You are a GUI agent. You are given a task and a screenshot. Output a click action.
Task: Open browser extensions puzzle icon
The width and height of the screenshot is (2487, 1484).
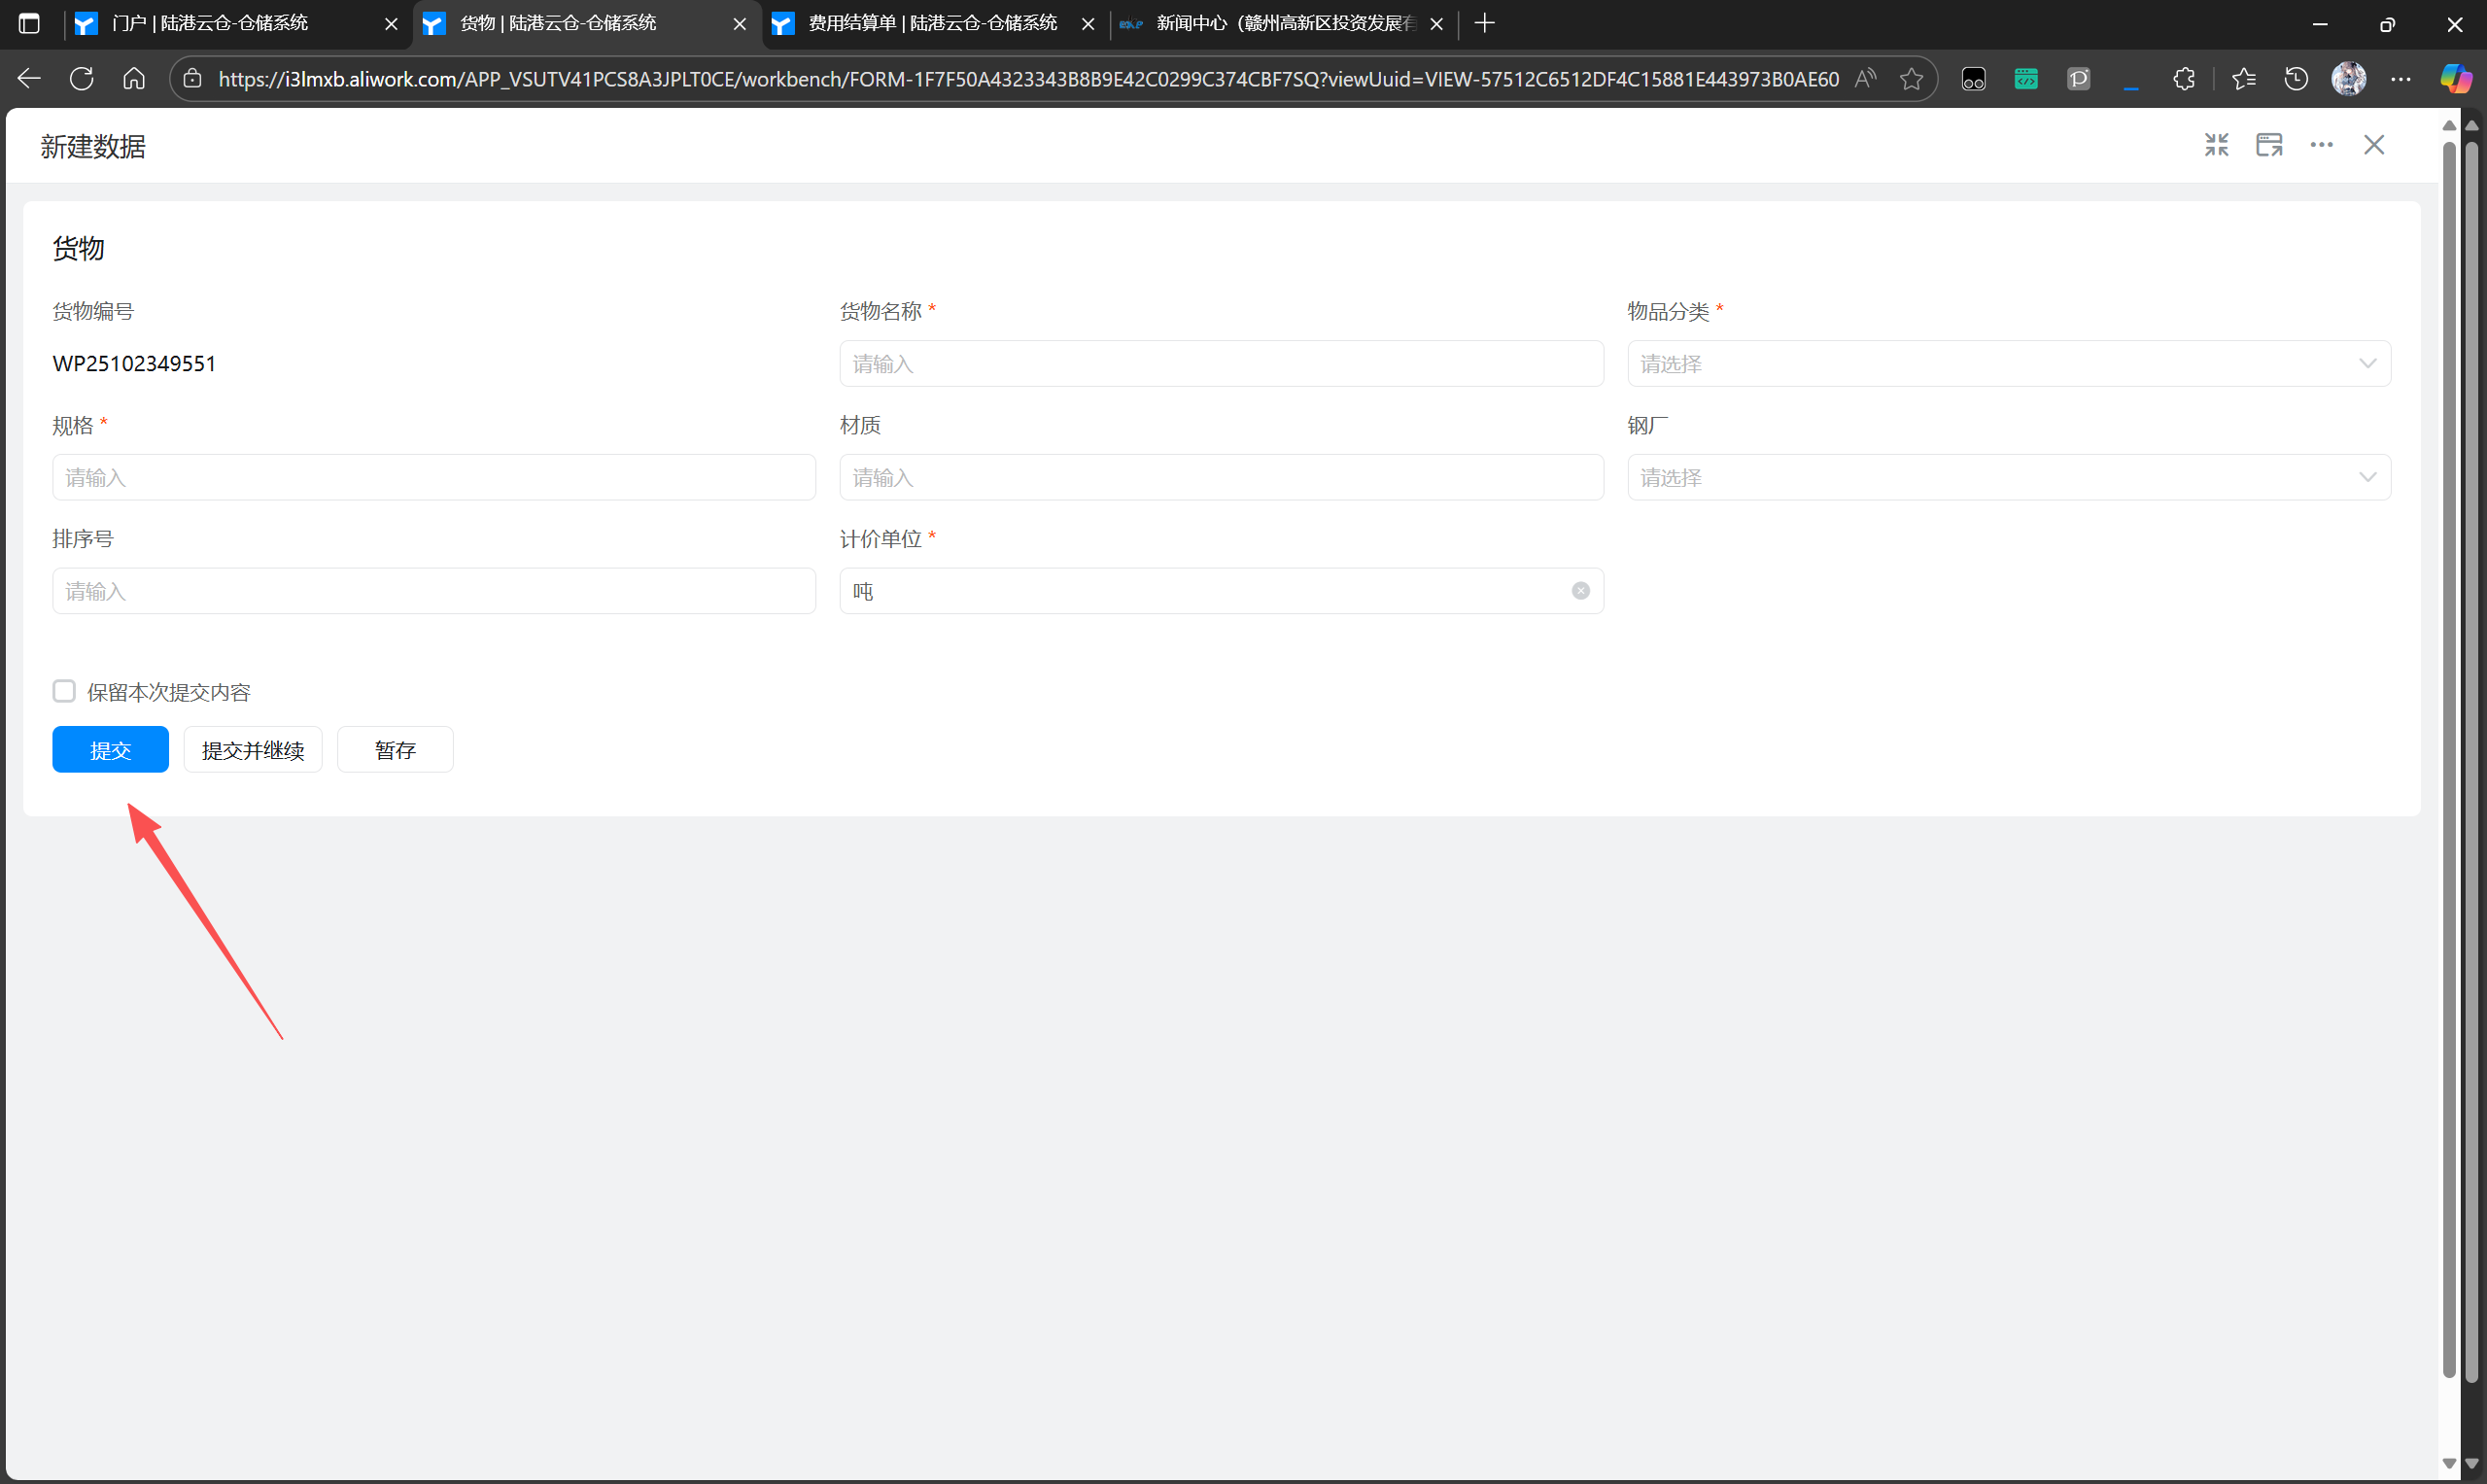coord(2183,79)
